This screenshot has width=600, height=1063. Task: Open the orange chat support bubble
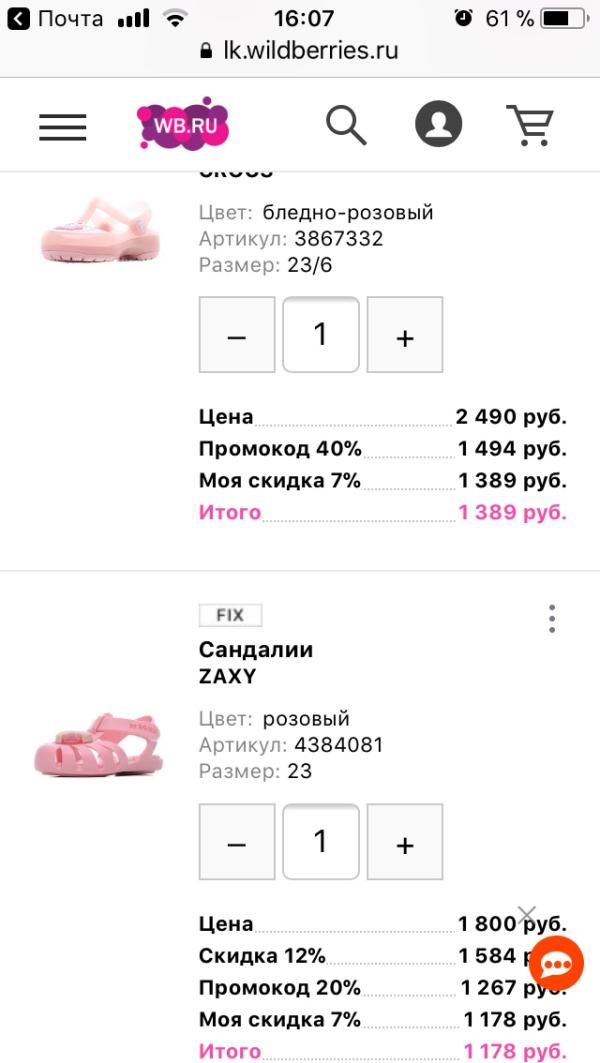(x=556, y=965)
